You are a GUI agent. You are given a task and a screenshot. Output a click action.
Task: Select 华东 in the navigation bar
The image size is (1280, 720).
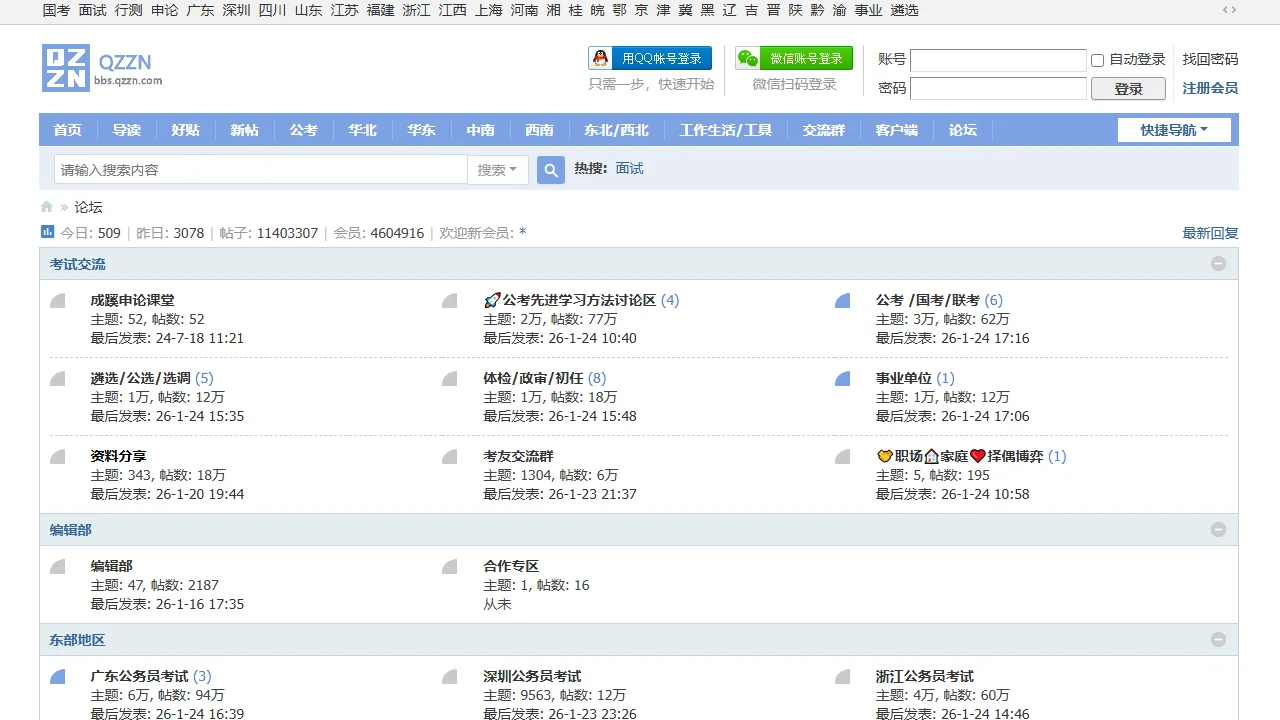tap(421, 130)
